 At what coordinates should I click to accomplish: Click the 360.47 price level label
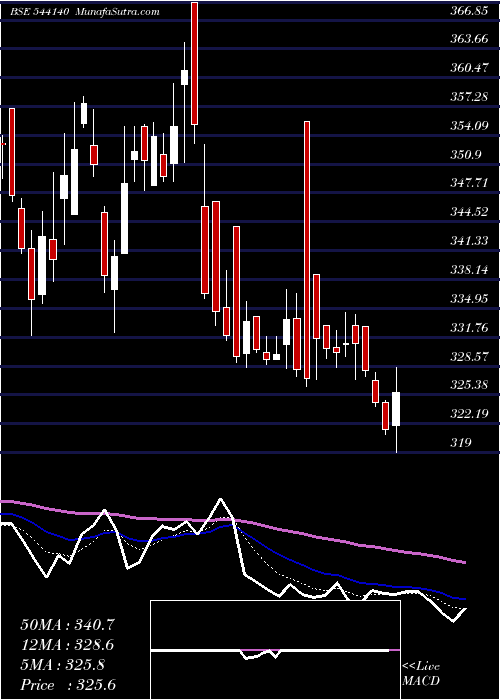click(468, 68)
